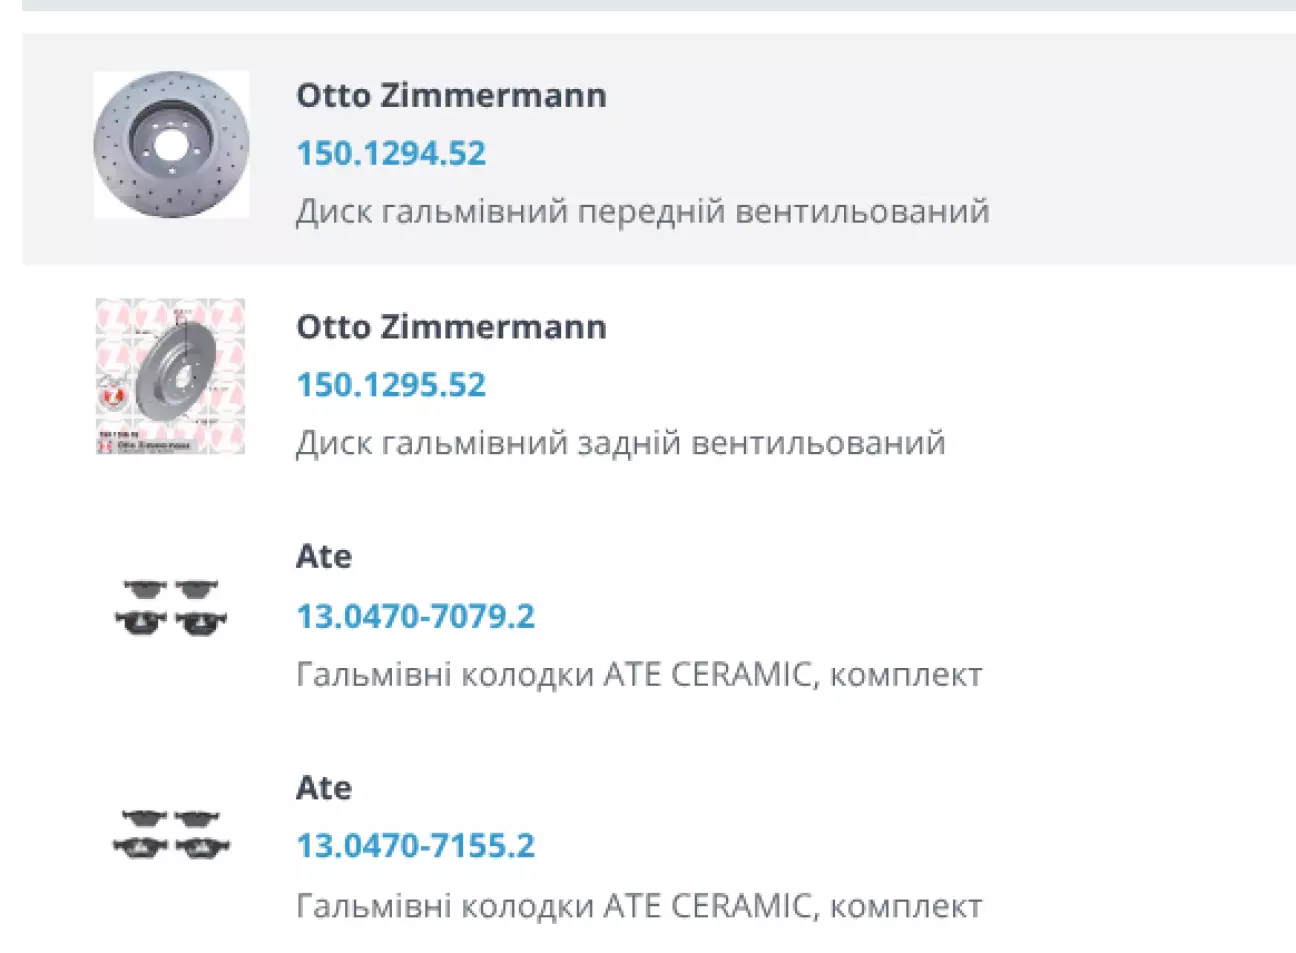Open the drilled front brake disc thumbnail

(x=171, y=145)
